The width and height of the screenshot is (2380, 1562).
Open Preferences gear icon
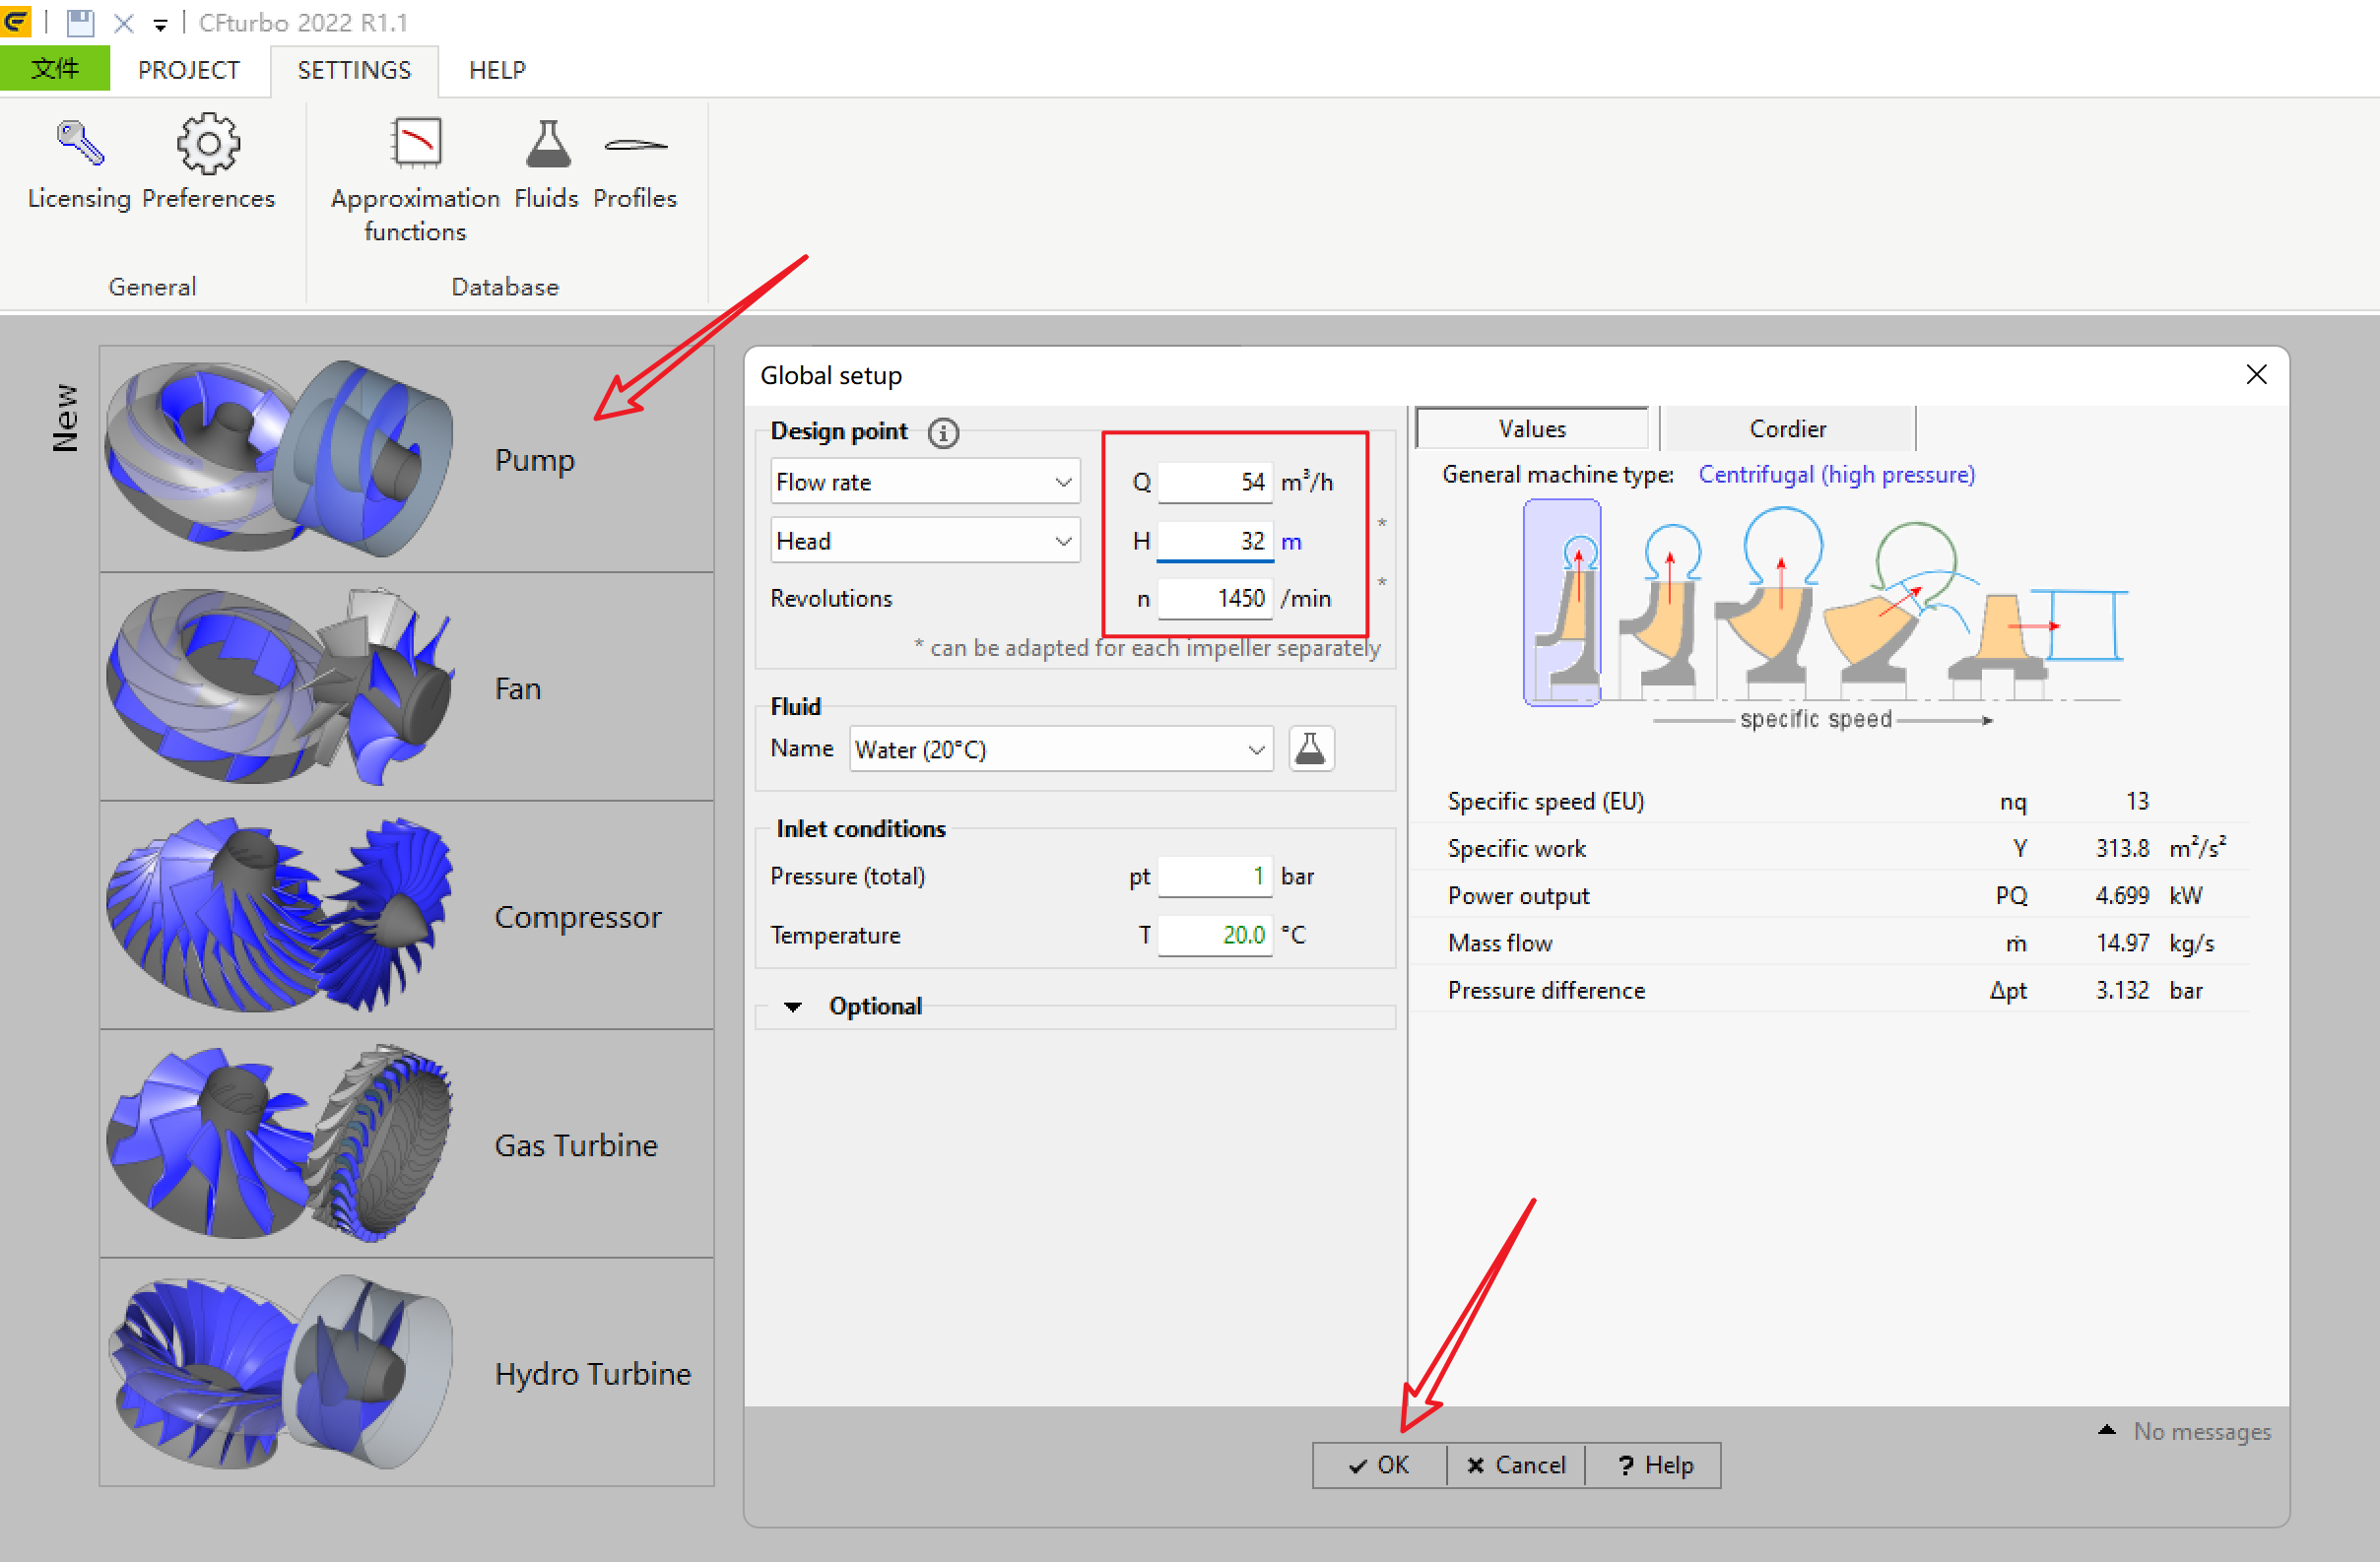(208, 144)
